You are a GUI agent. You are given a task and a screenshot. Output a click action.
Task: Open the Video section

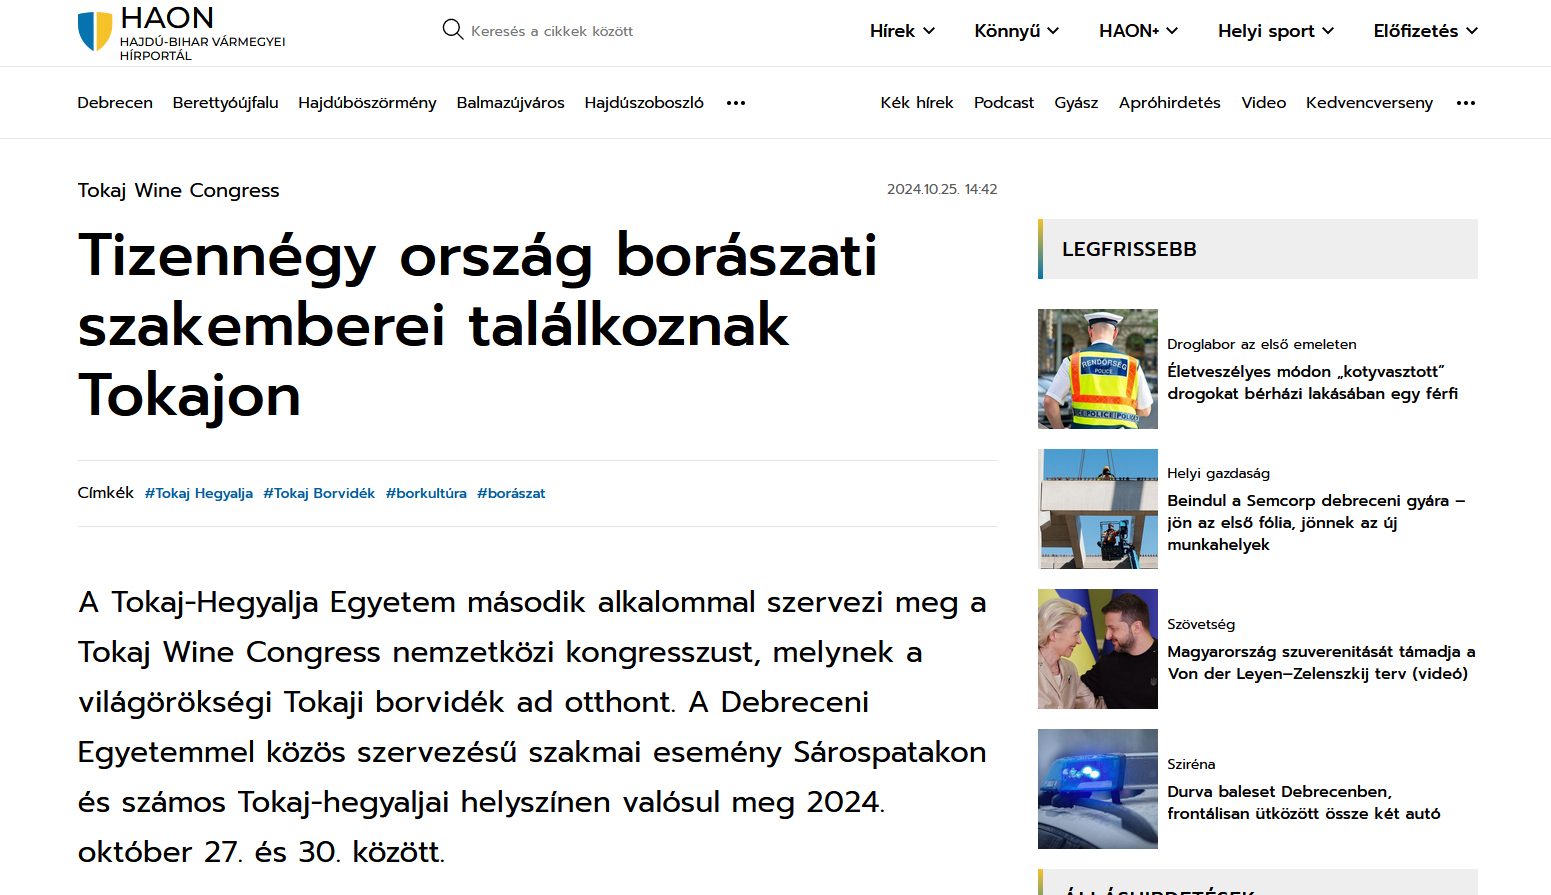pos(1264,103)
